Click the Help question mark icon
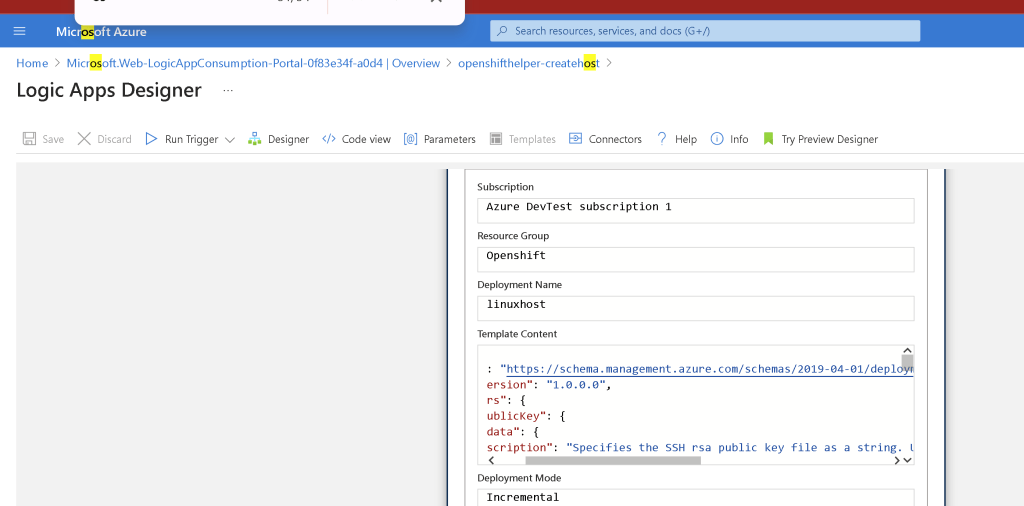The image size is (1024, 506). [x=662, y=138]
